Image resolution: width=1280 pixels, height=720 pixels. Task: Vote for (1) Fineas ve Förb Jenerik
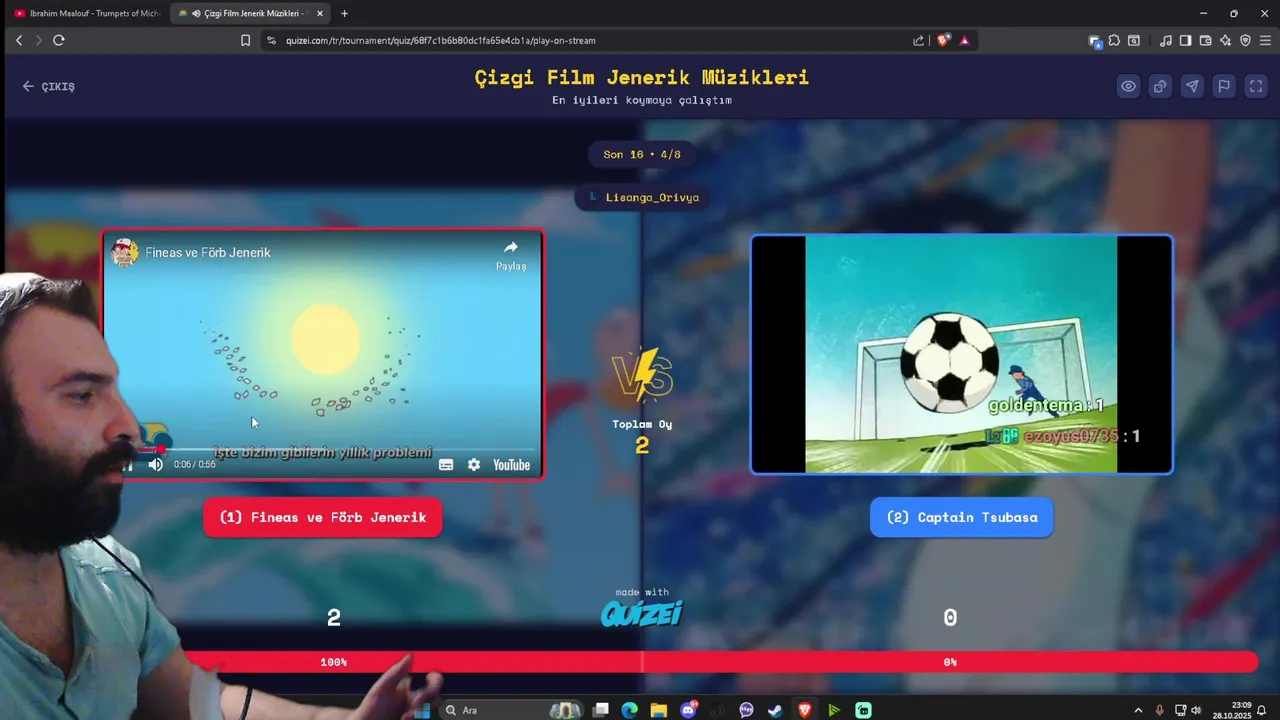pos(322,517)
